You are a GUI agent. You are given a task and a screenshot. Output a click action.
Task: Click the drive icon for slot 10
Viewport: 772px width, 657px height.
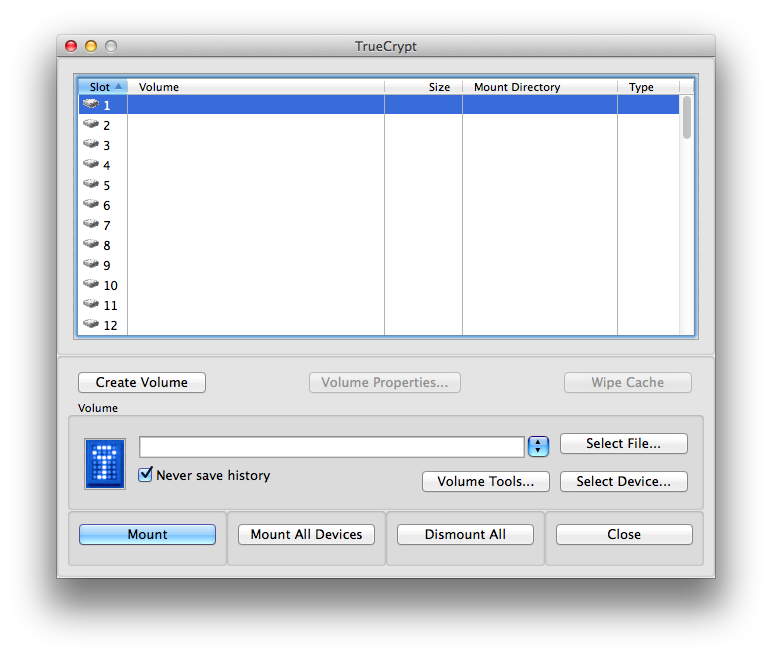tap(91, 284)
